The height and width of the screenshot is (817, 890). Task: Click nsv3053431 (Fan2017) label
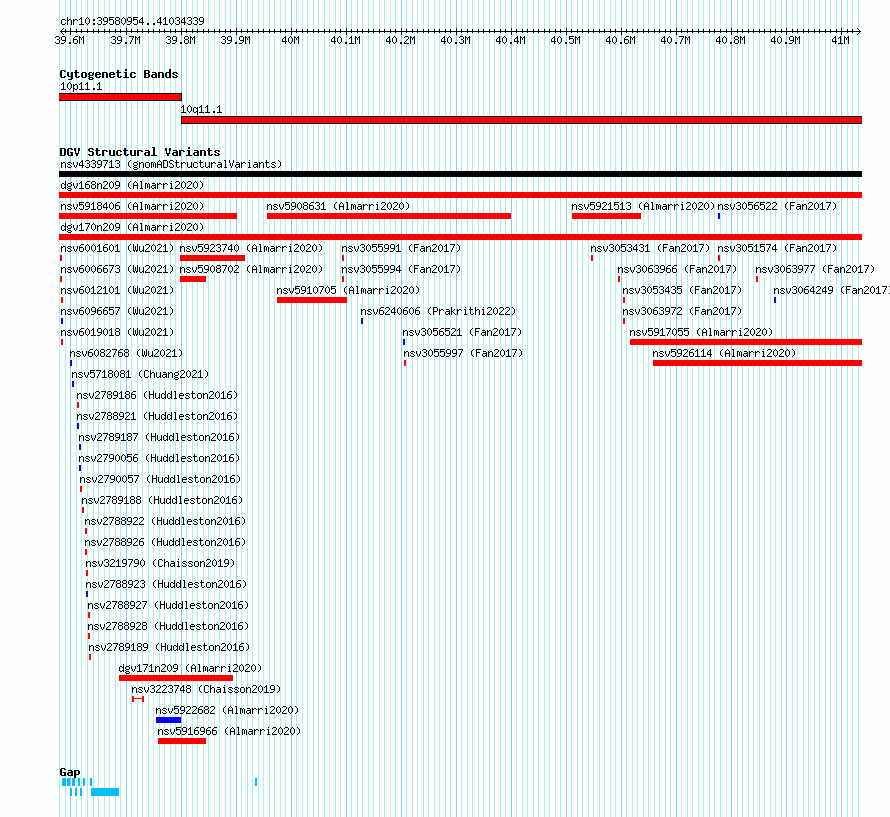point(650,248)
